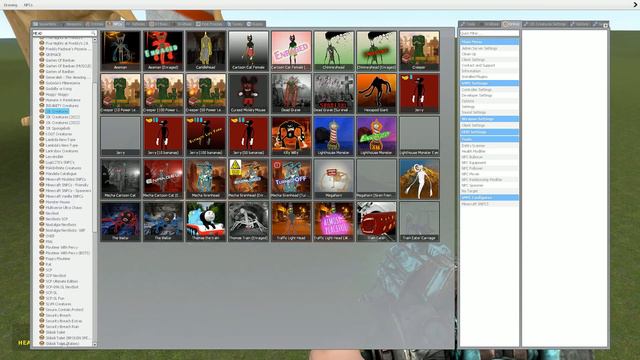Open Admin Server Settings
This screenshot has width=640, height=360.
(489, 48)
